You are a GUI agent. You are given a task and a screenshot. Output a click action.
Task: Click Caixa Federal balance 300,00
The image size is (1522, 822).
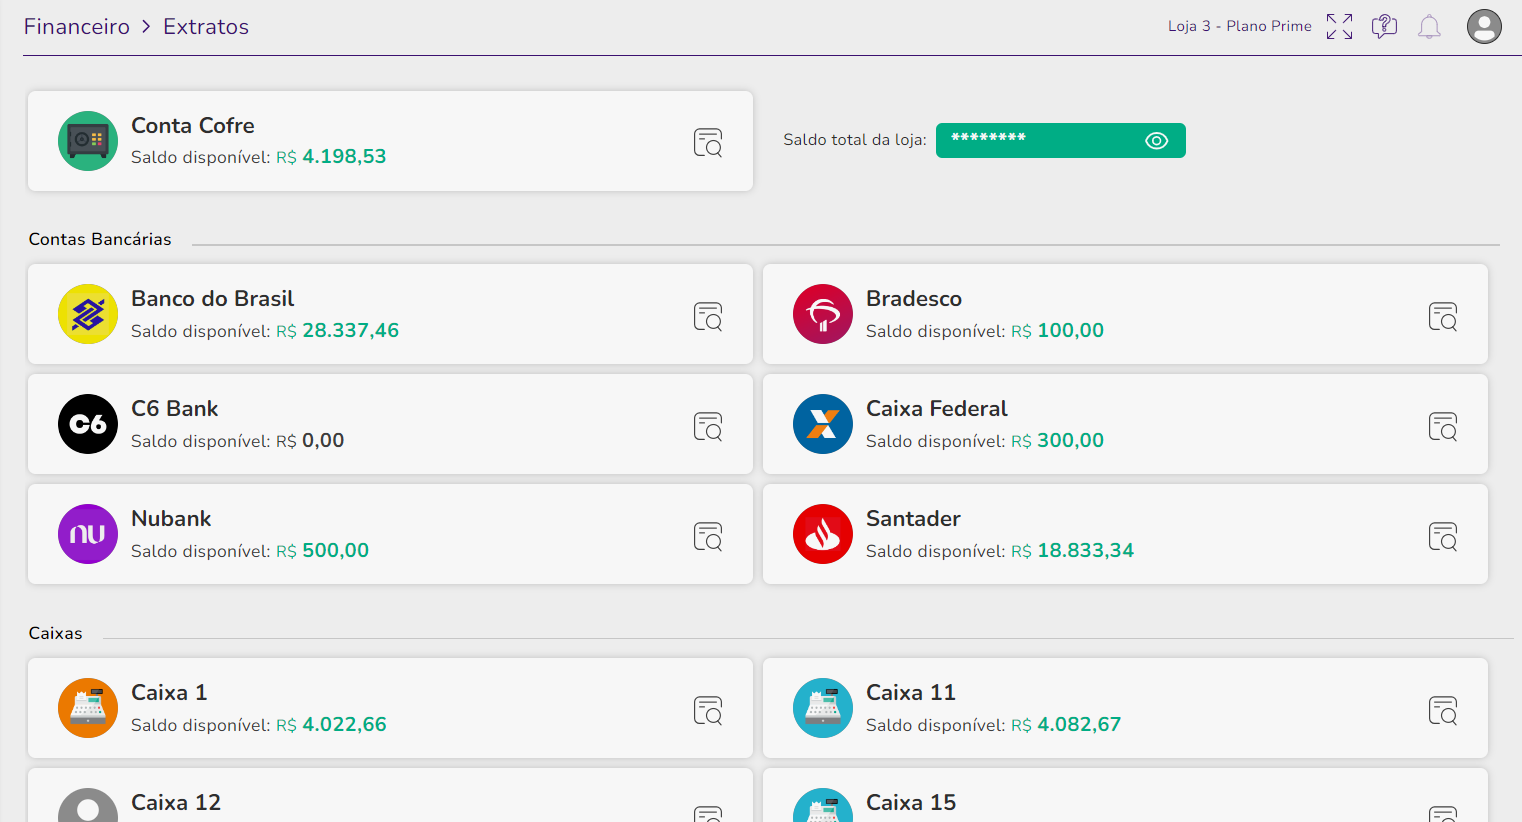coord(1071,440)
